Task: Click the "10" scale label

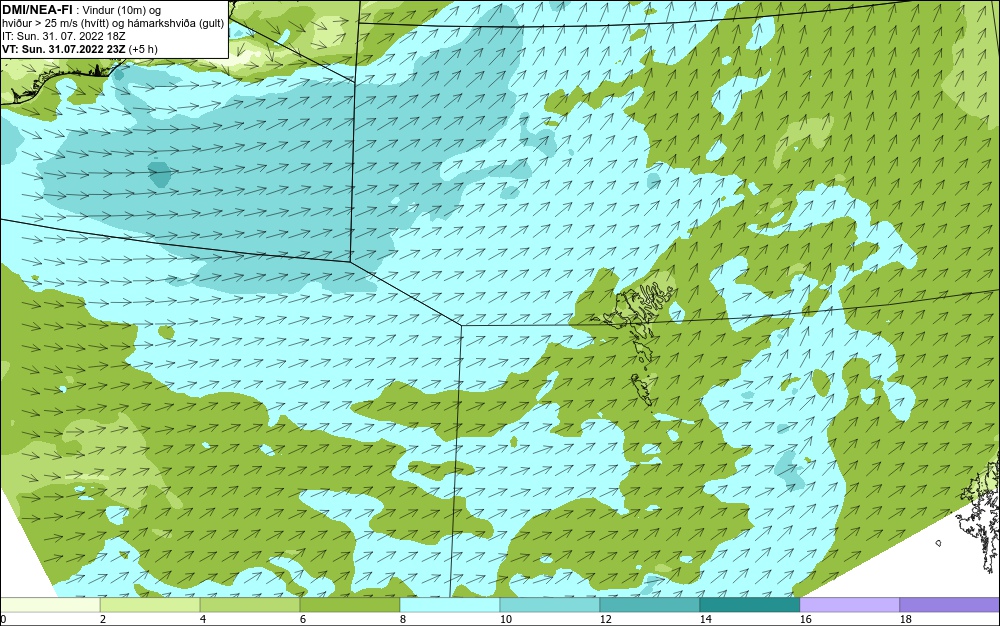Action: (x=506, y=619)
